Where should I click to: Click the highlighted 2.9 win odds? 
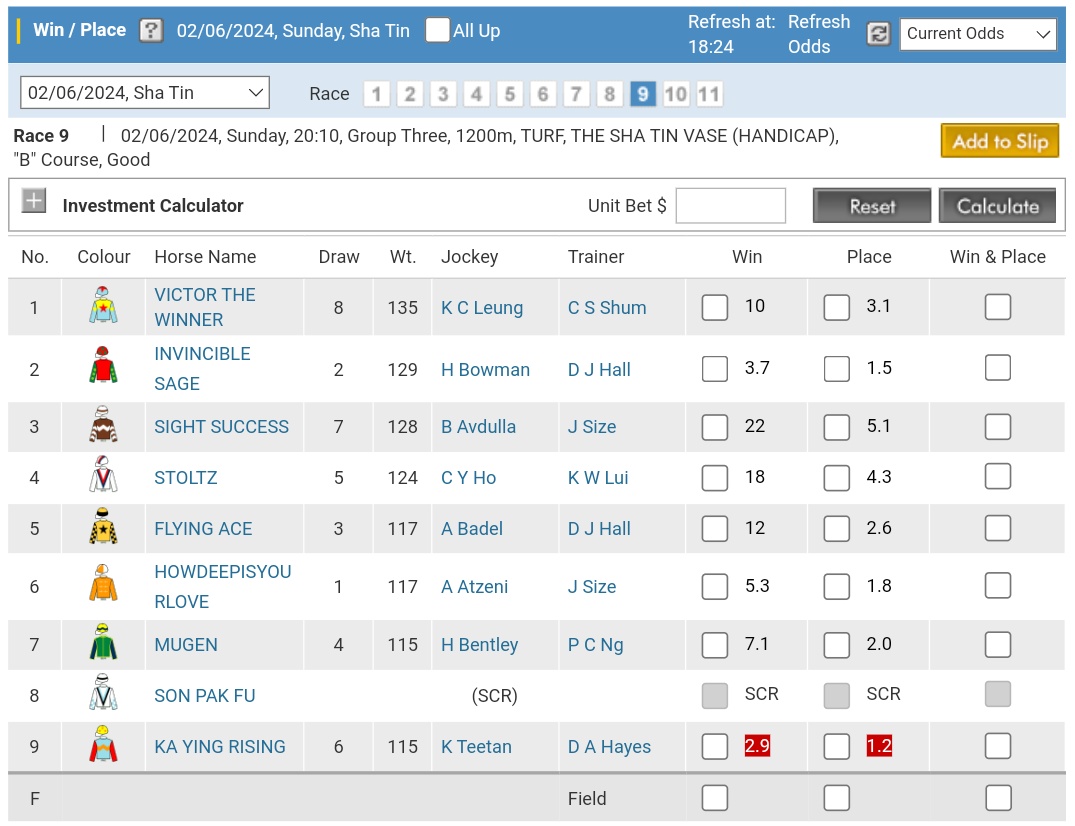(757, 746)
